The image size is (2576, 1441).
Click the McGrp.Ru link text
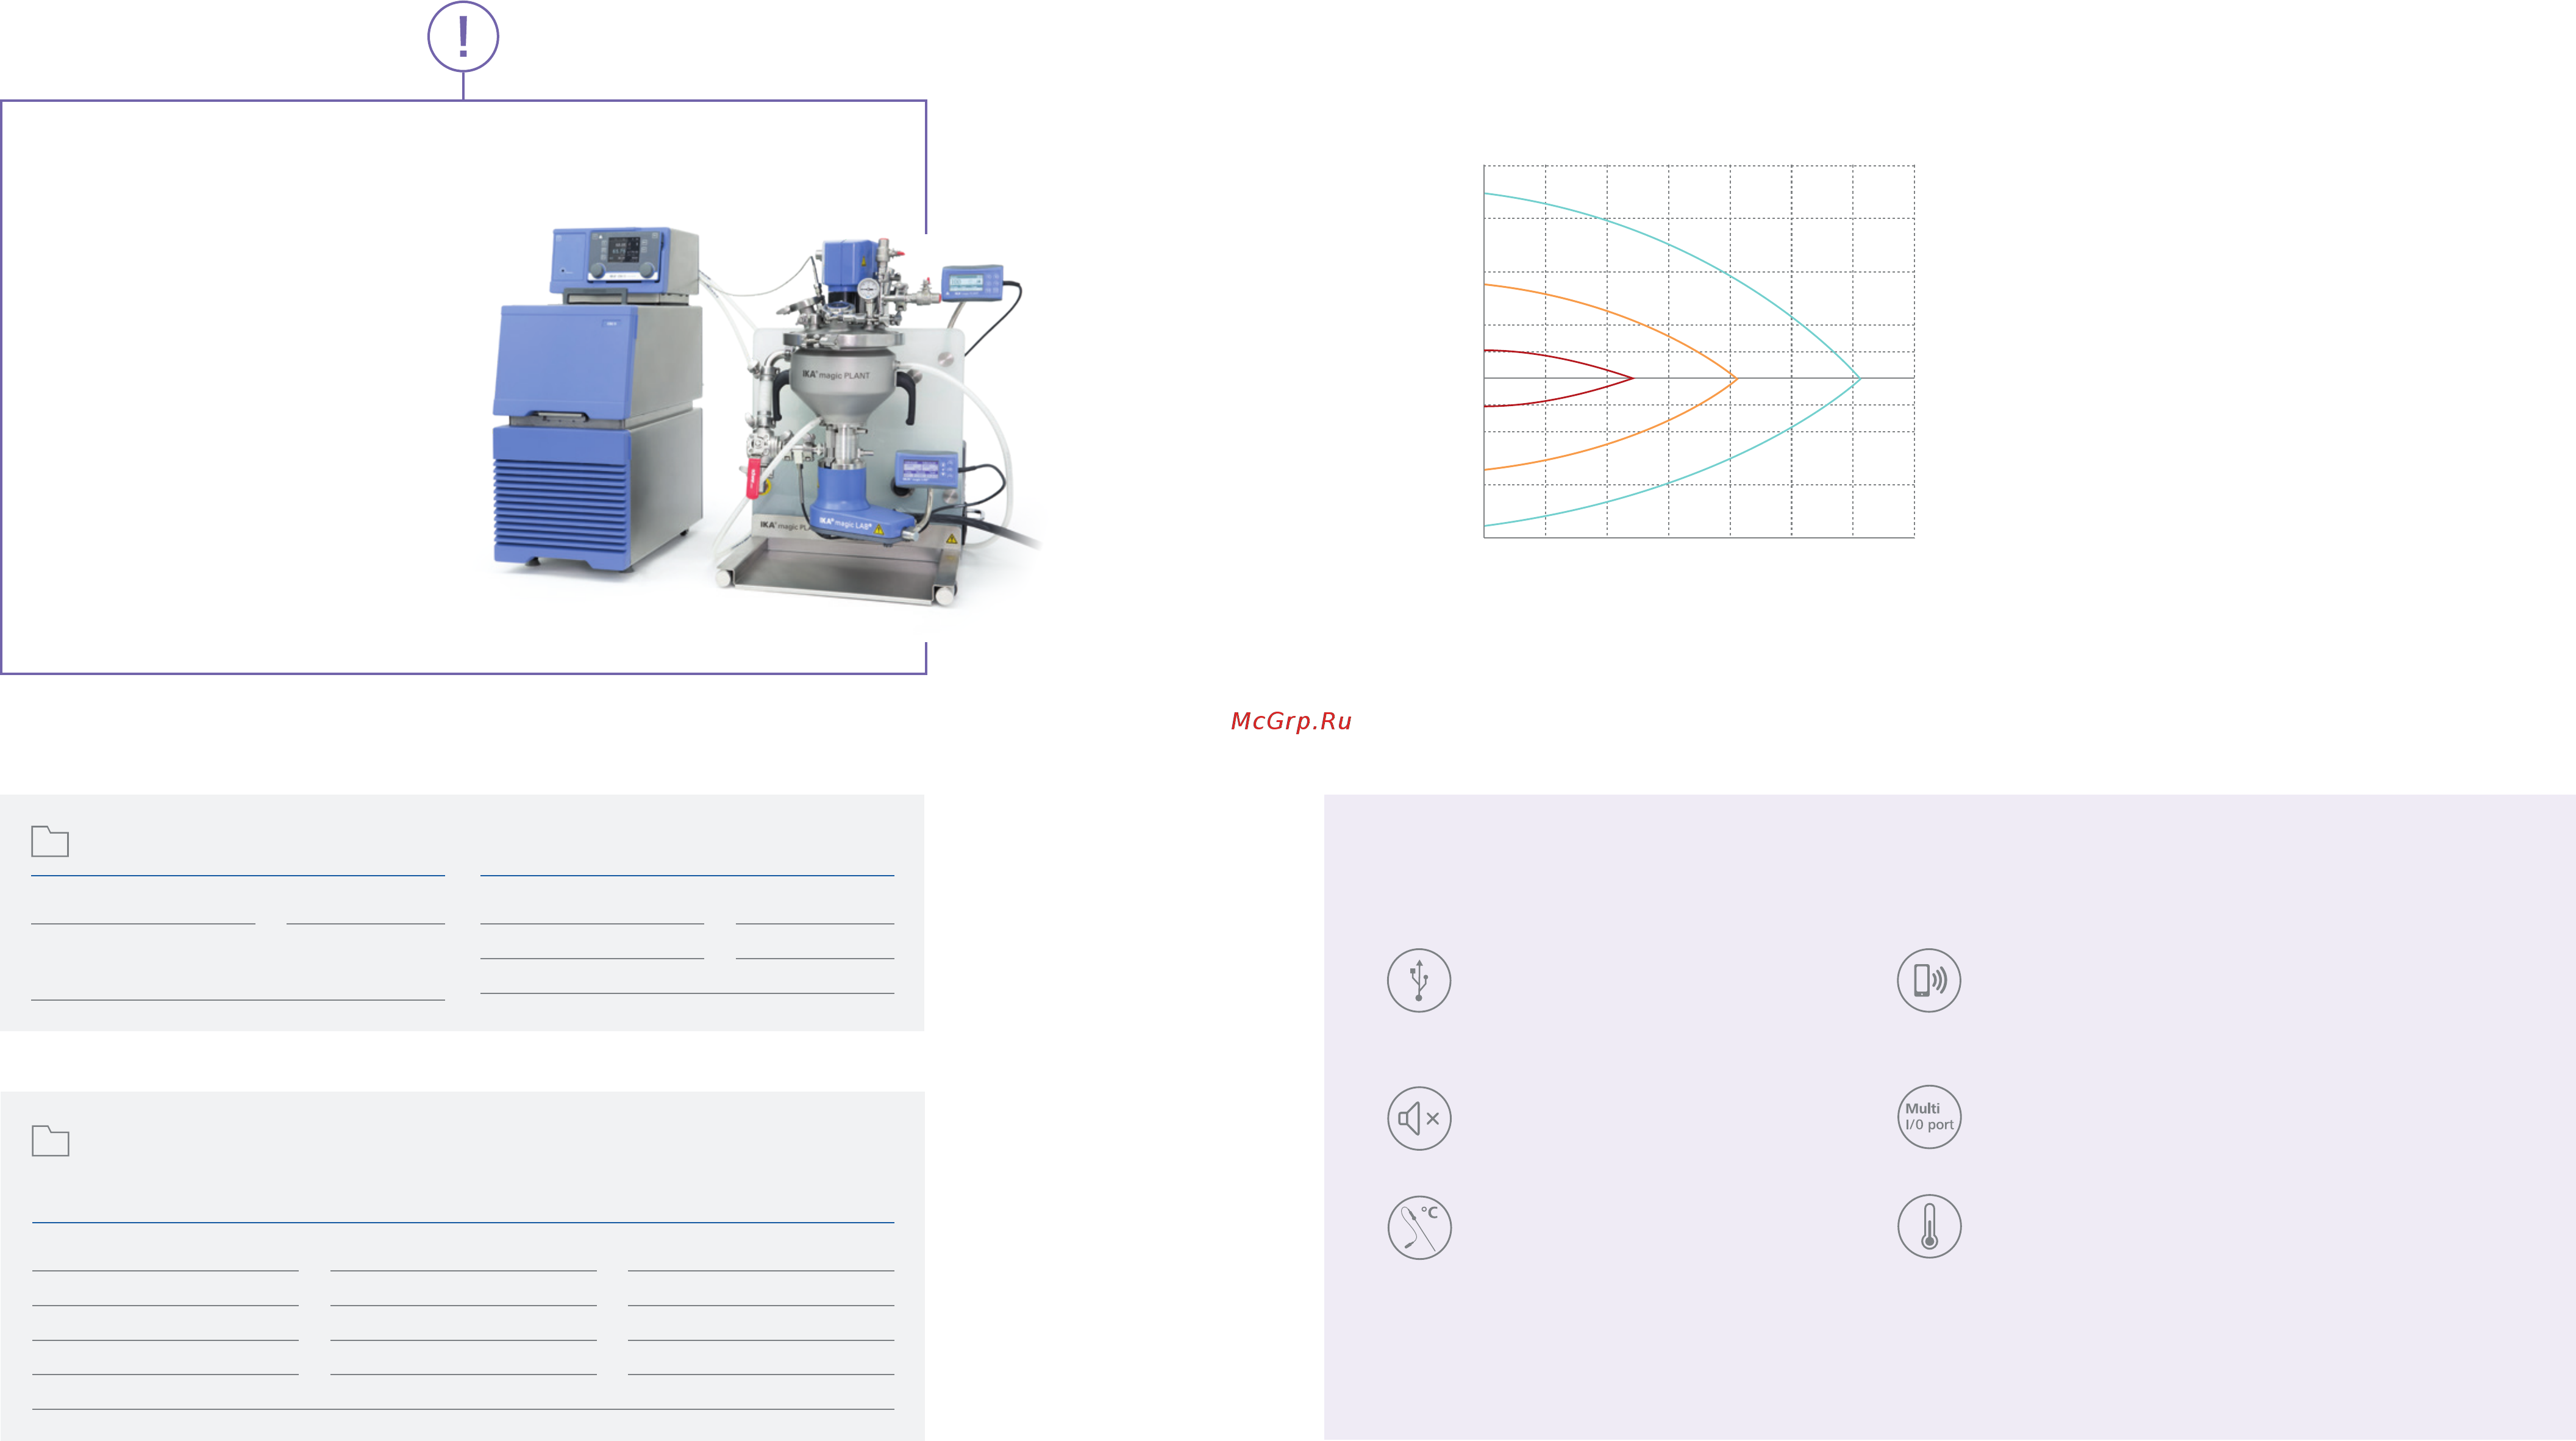[1290, 721]
